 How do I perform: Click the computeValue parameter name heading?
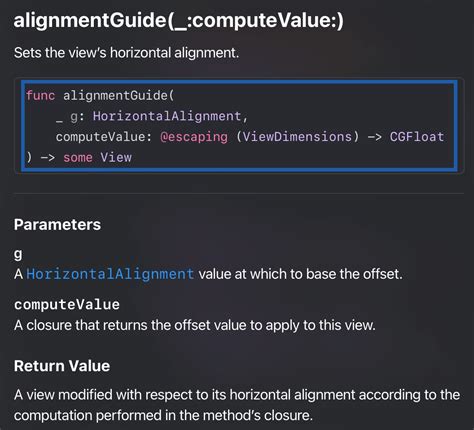67,305
